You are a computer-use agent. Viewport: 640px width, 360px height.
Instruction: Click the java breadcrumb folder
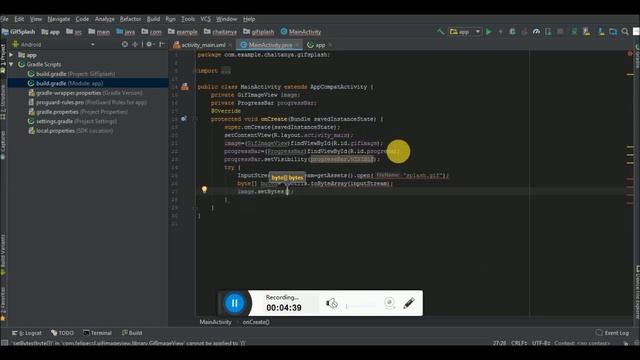(x=126, y=31)
